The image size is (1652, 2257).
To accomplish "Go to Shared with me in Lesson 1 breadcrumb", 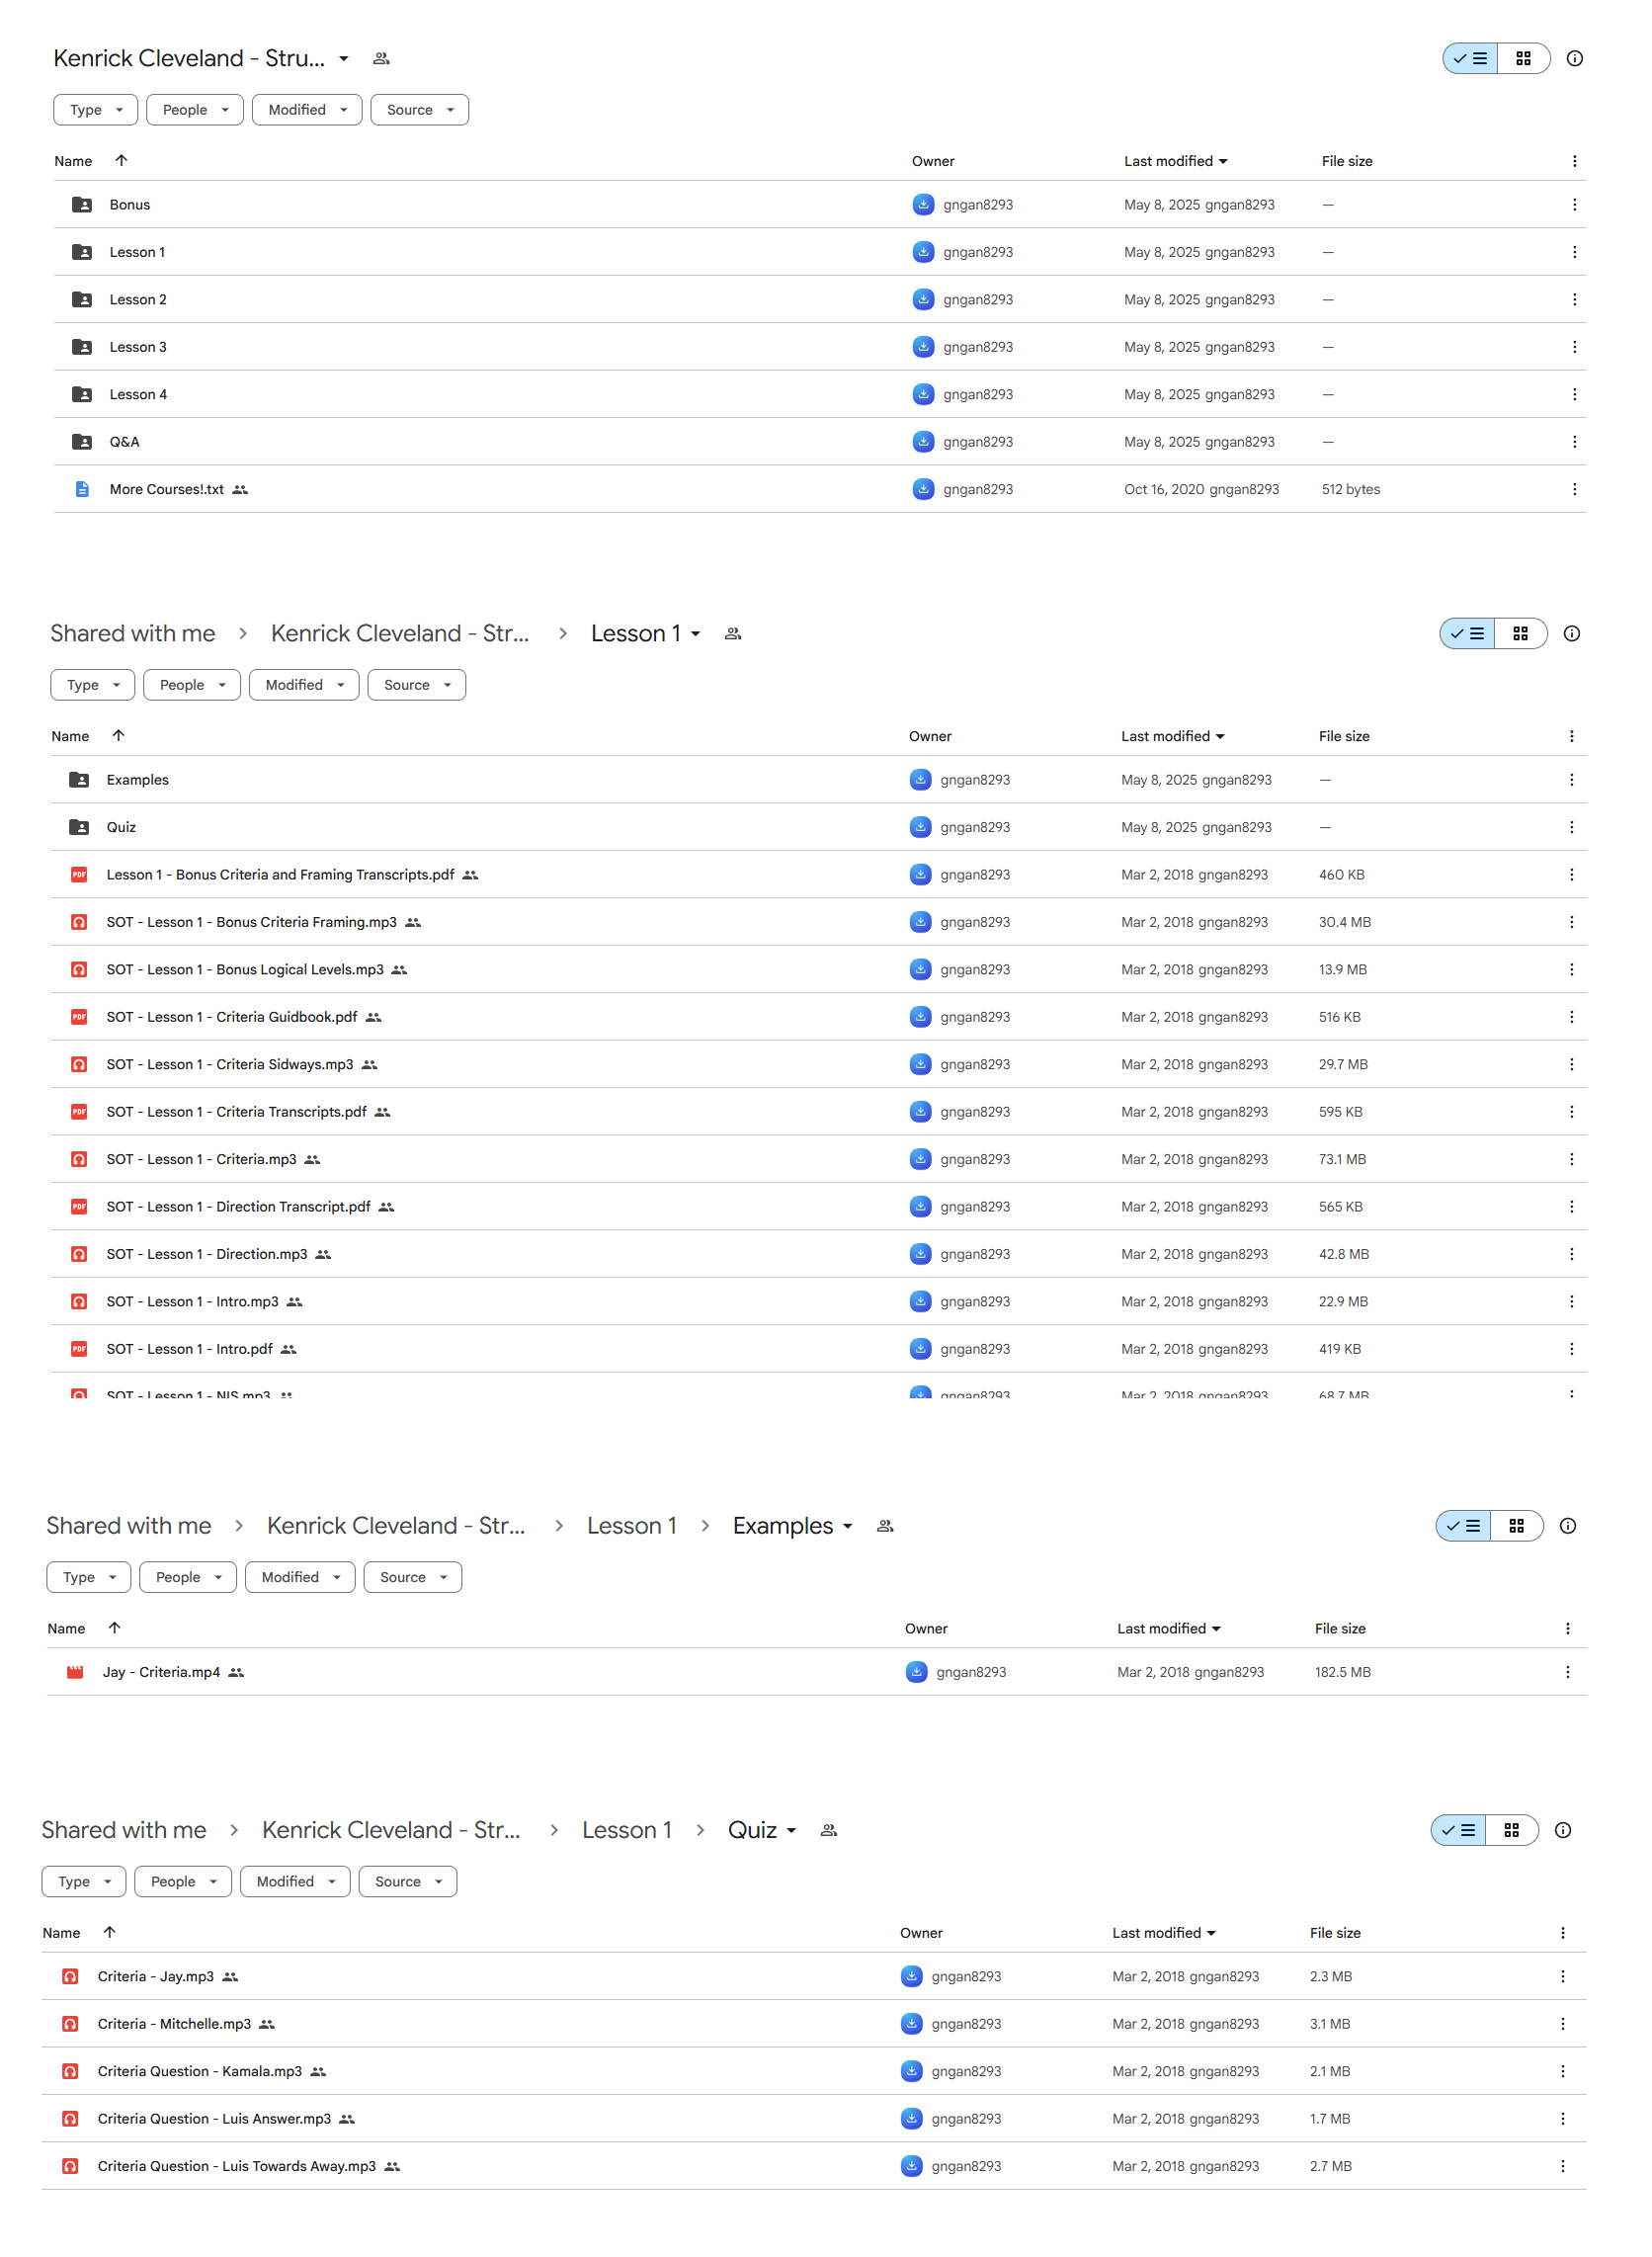I will 133,633.
